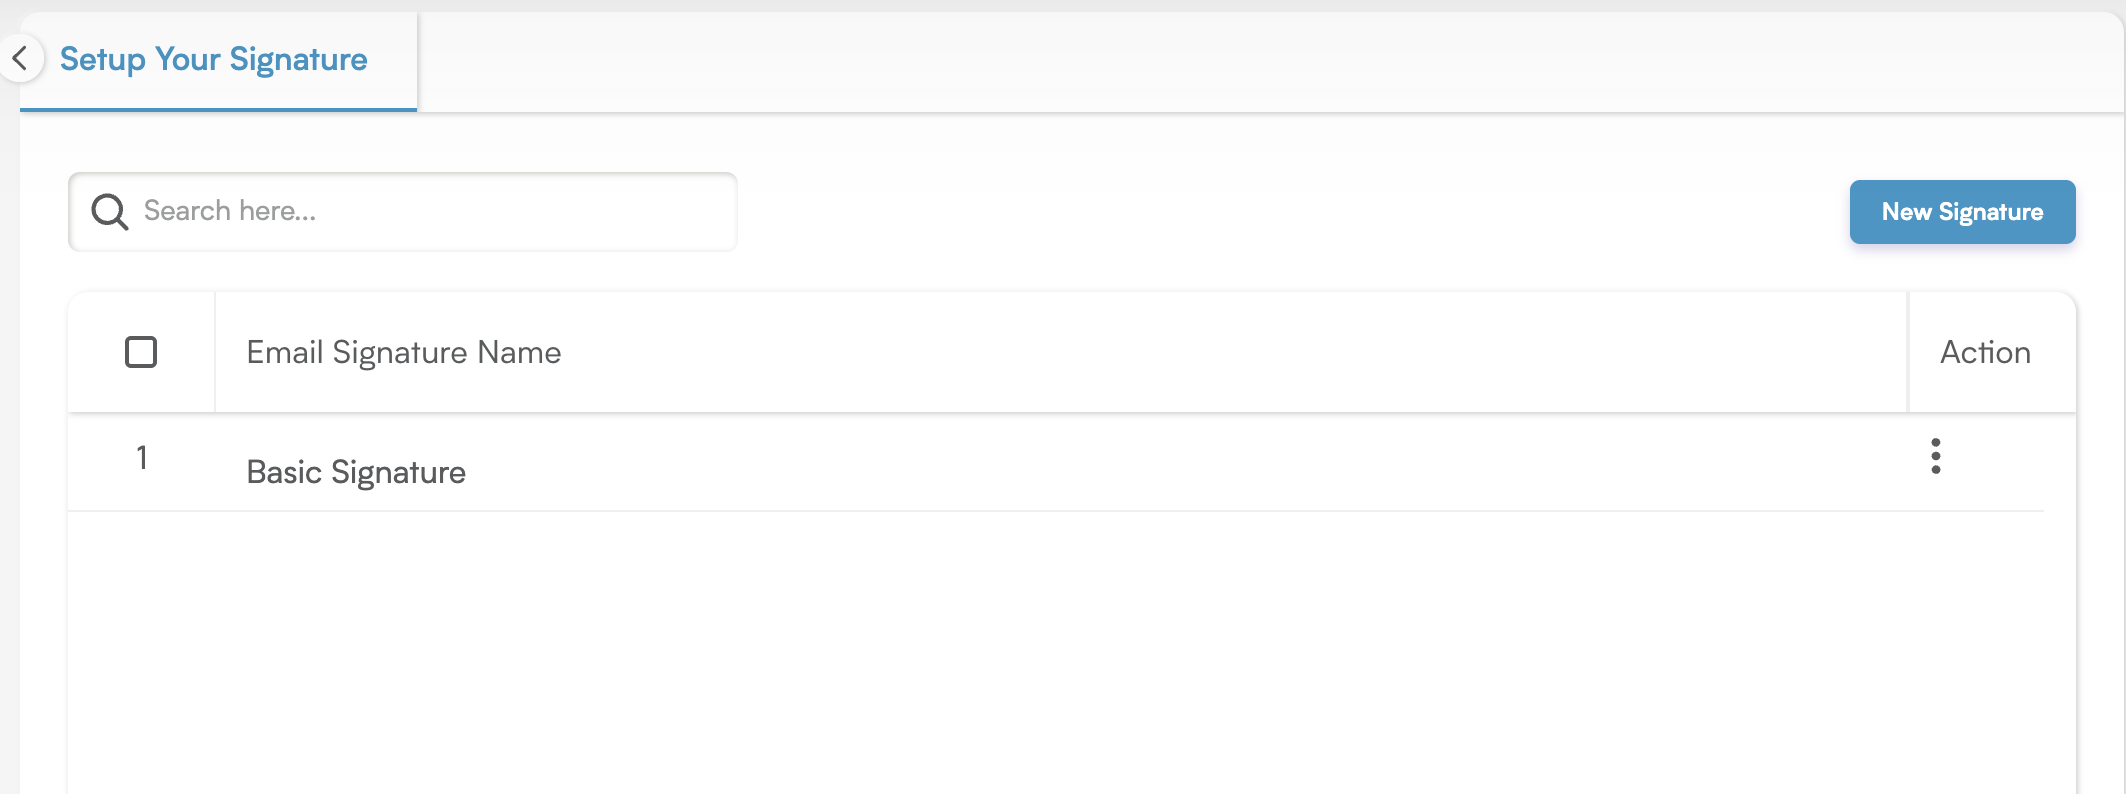Screen dimensions: 2126x794
Task: Click the magnifying glass search icon
Action: point(109,211)
